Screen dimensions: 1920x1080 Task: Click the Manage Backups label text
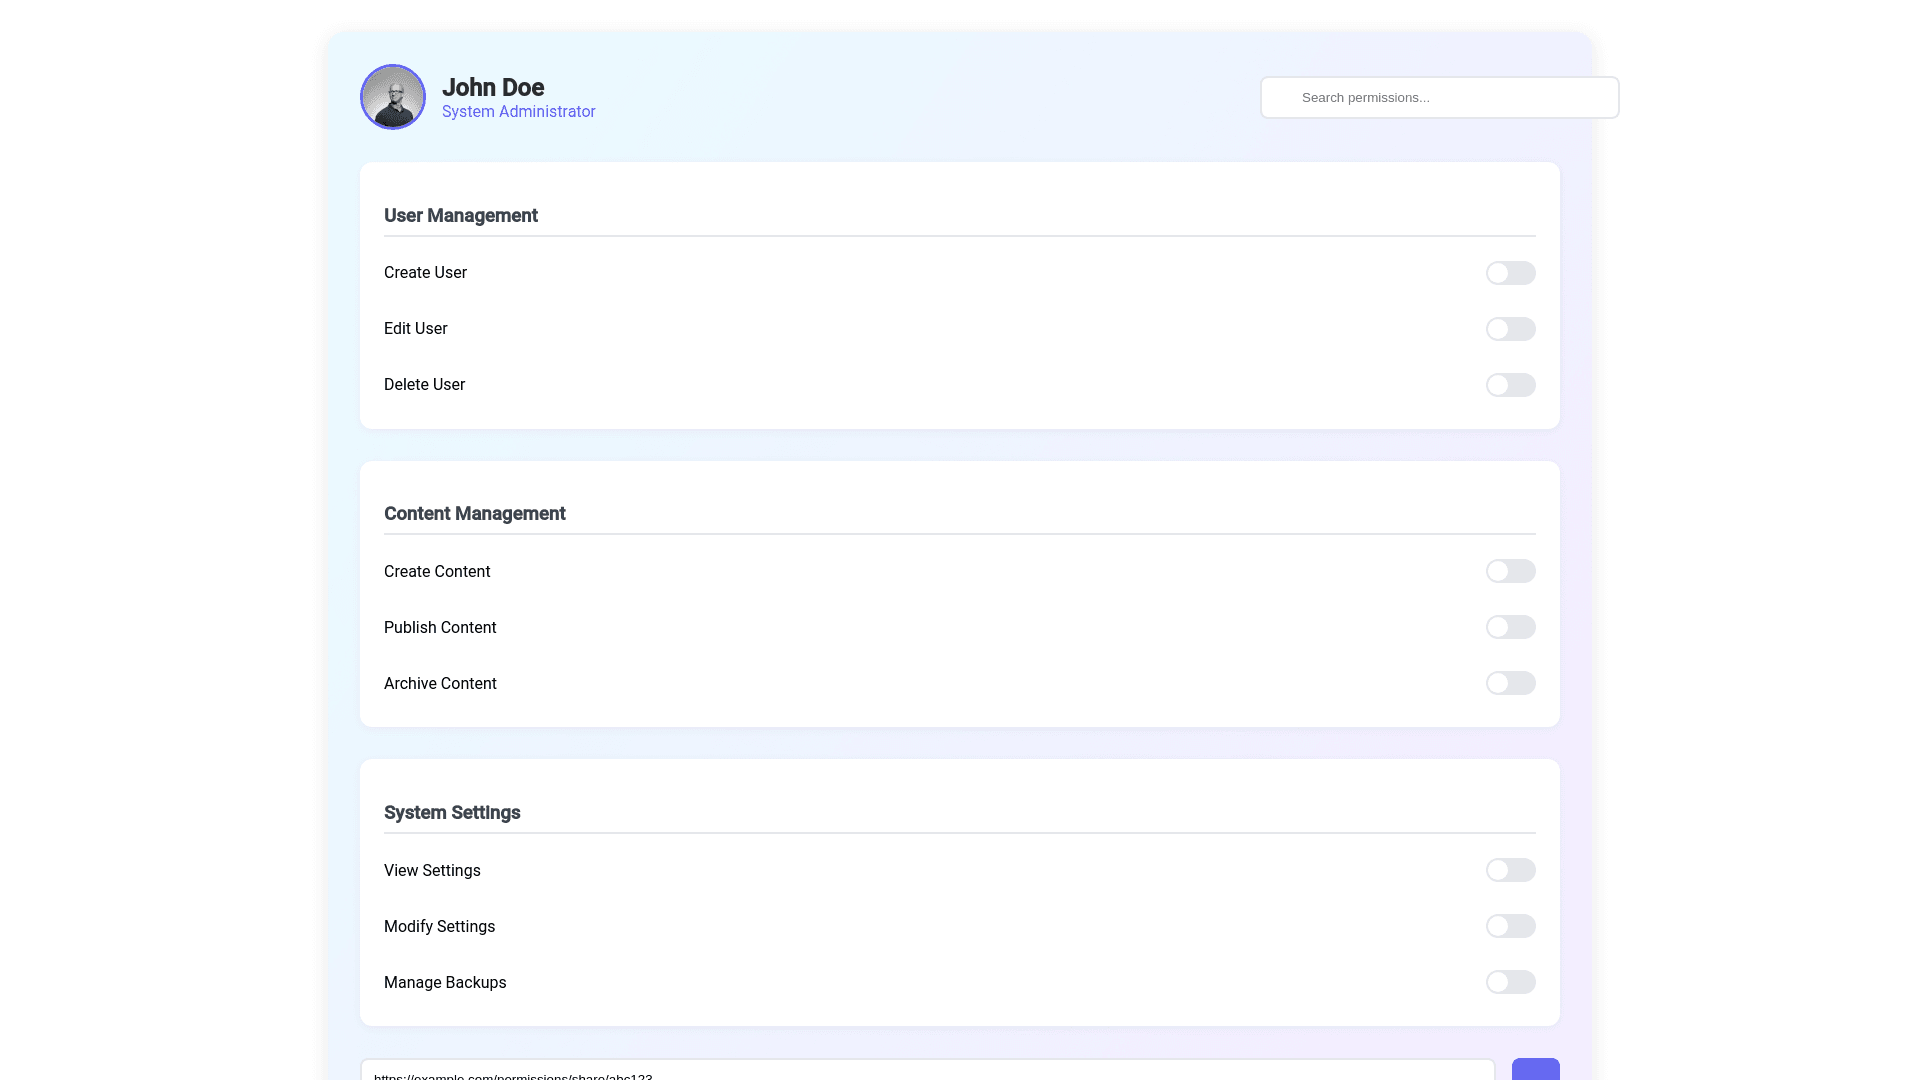click(445, 983)
